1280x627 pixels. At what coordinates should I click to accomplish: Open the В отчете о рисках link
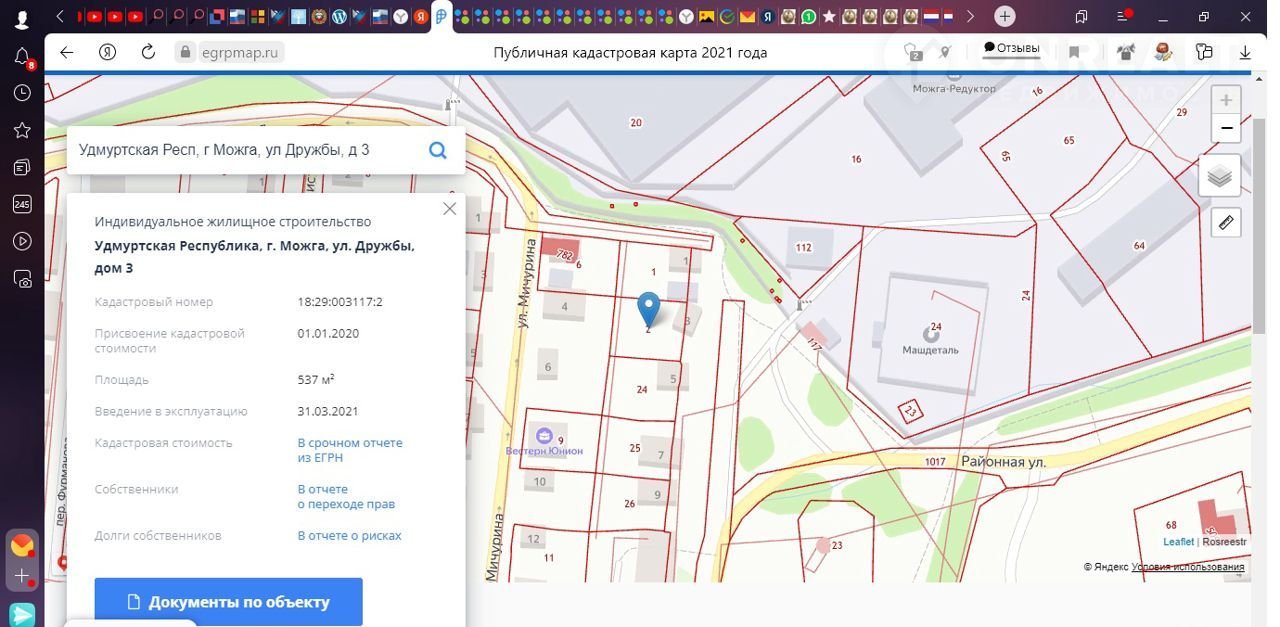349,536
